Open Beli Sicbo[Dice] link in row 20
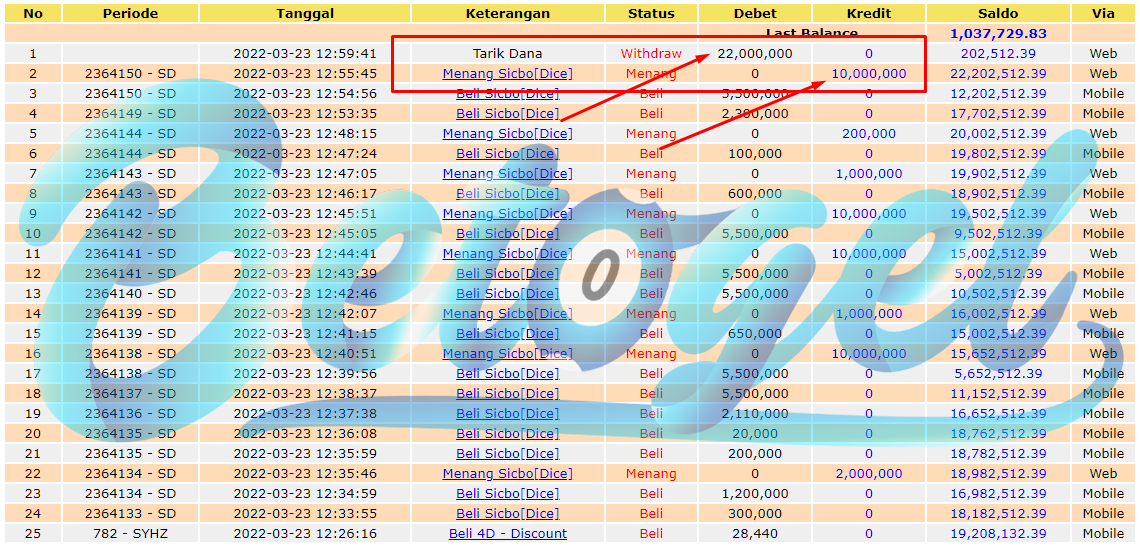Screen dimensions: 1140x546 [x=507, y=433]
